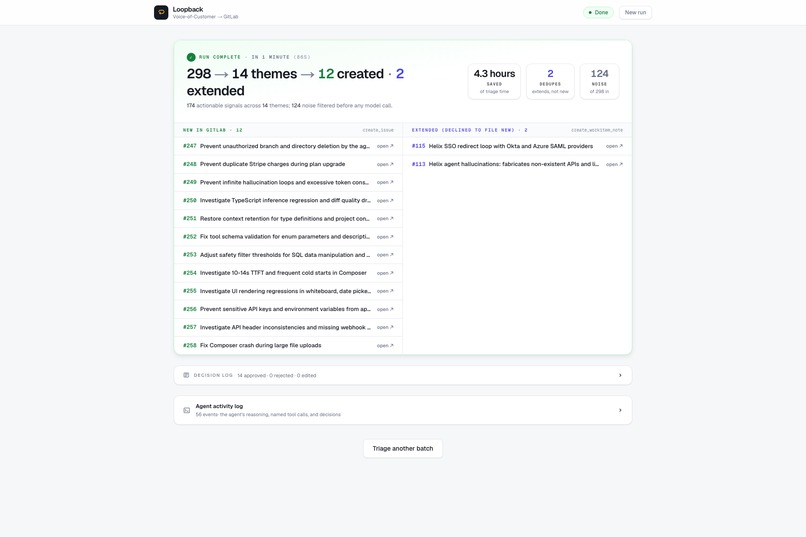Open issue #258 Composer crash link

pyautogui.click(x=385, y=345)
